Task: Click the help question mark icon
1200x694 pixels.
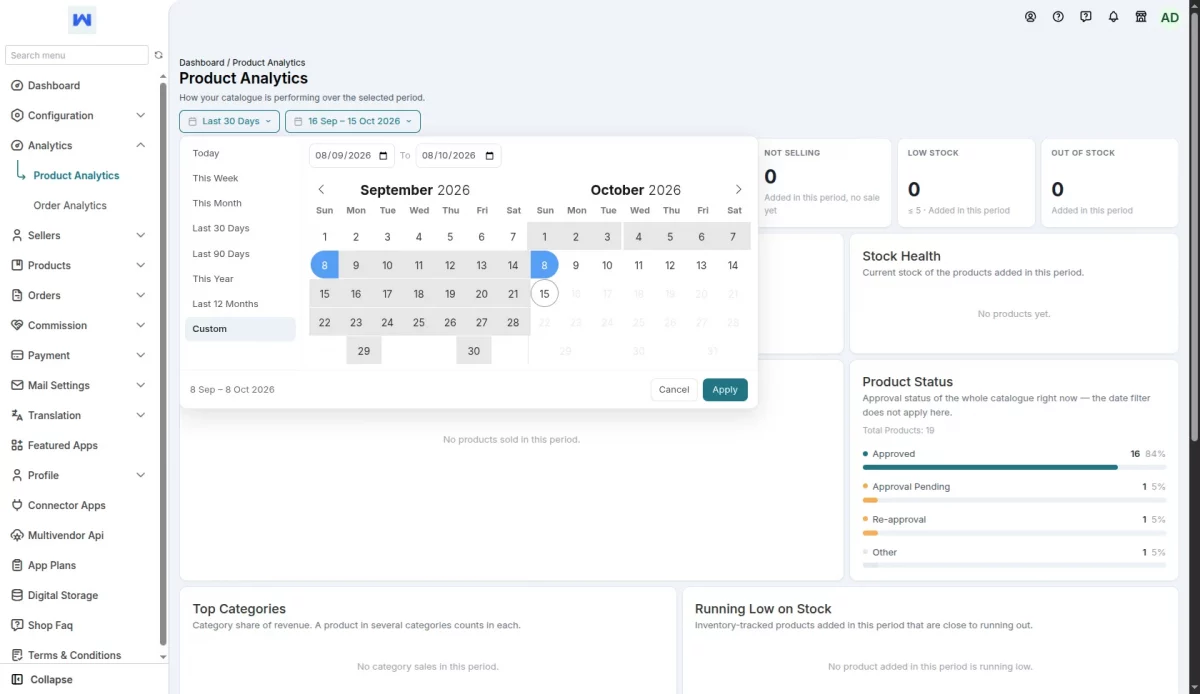Action: pos(1058,17)
